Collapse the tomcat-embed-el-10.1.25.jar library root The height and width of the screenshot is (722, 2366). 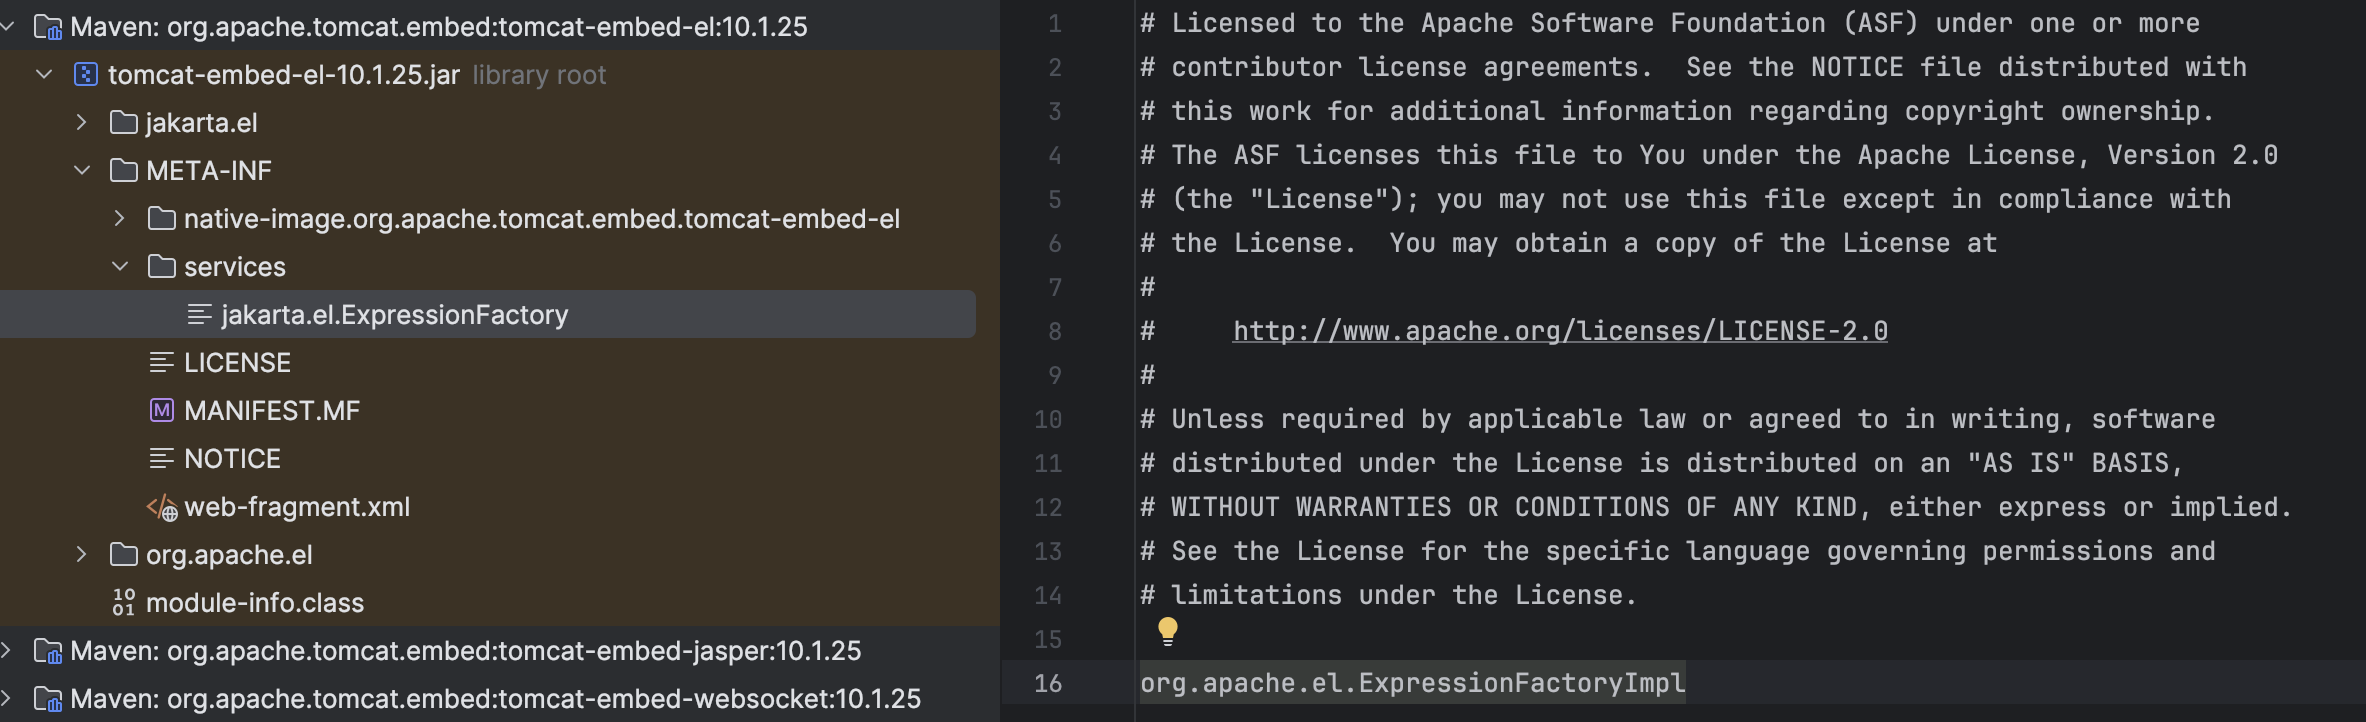coord(44,75)
